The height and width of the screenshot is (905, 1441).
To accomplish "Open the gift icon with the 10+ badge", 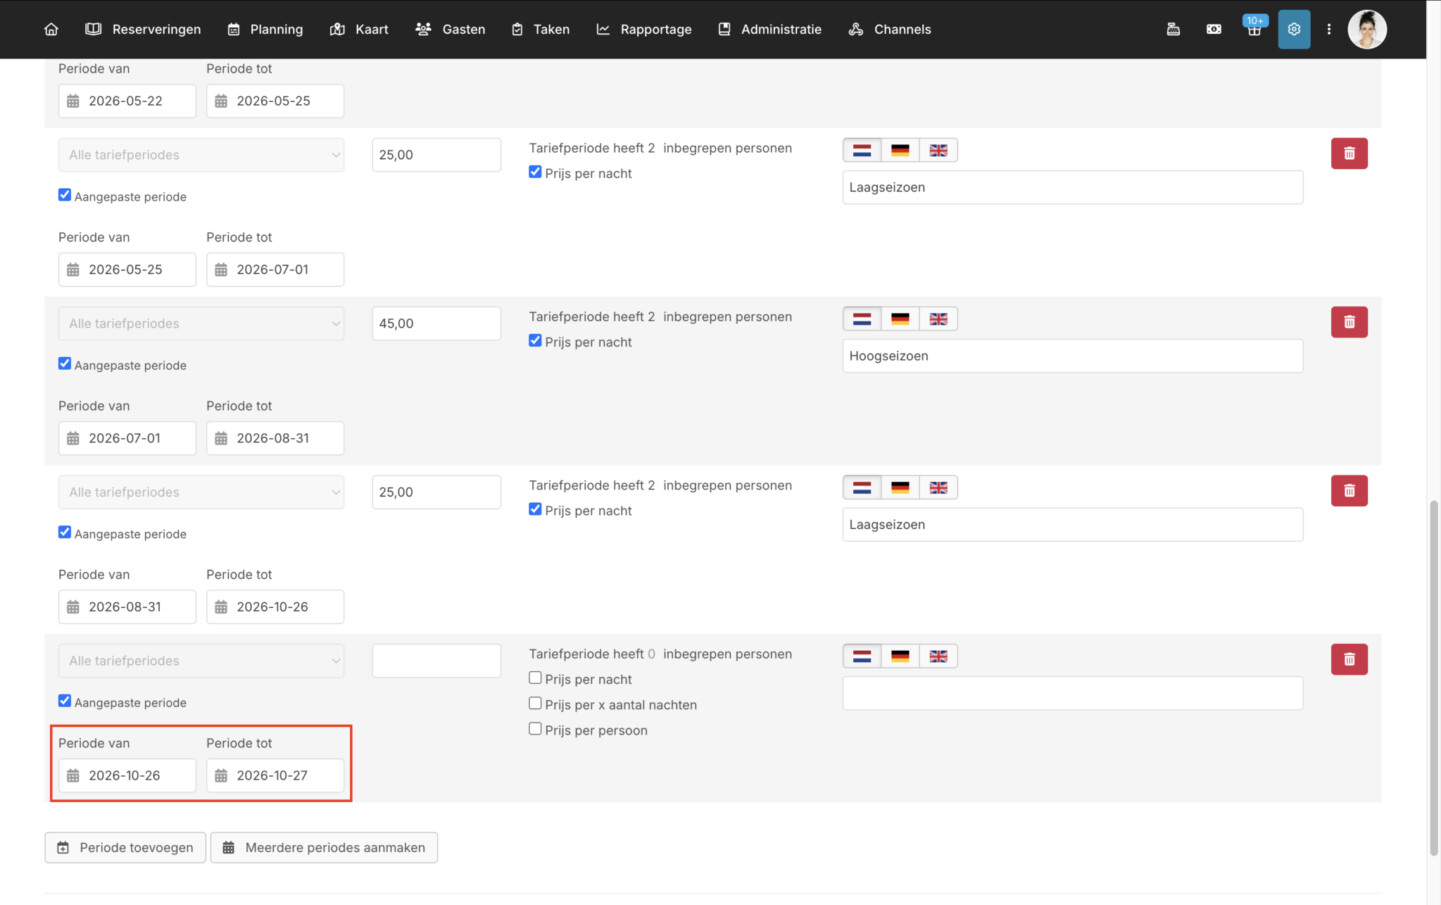I will click(1254, 27).
